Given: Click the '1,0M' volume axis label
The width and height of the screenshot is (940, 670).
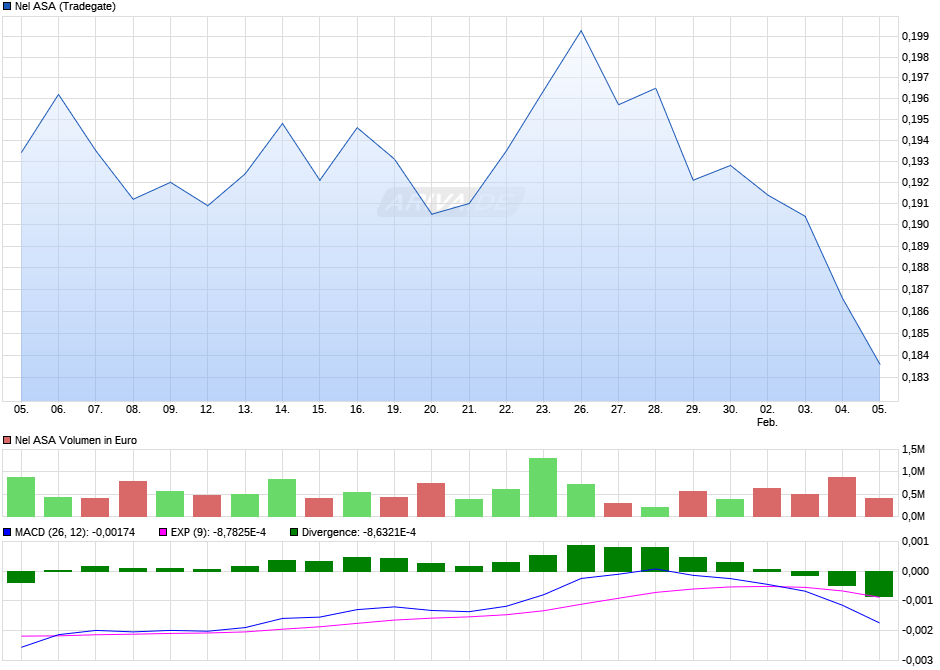Looking at the screenshot, I should 914,472.
